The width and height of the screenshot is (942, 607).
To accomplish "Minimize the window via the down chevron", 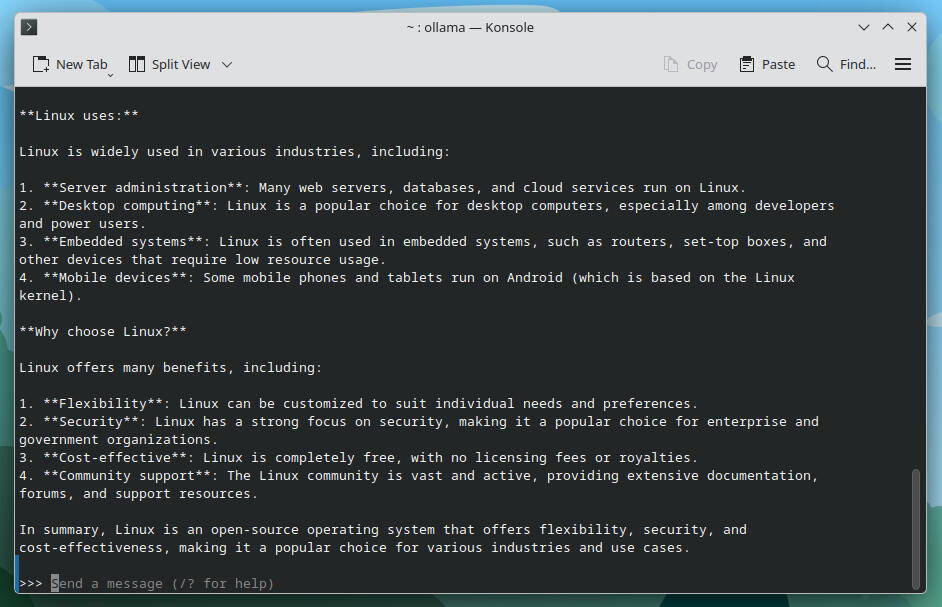I will 863,27.
